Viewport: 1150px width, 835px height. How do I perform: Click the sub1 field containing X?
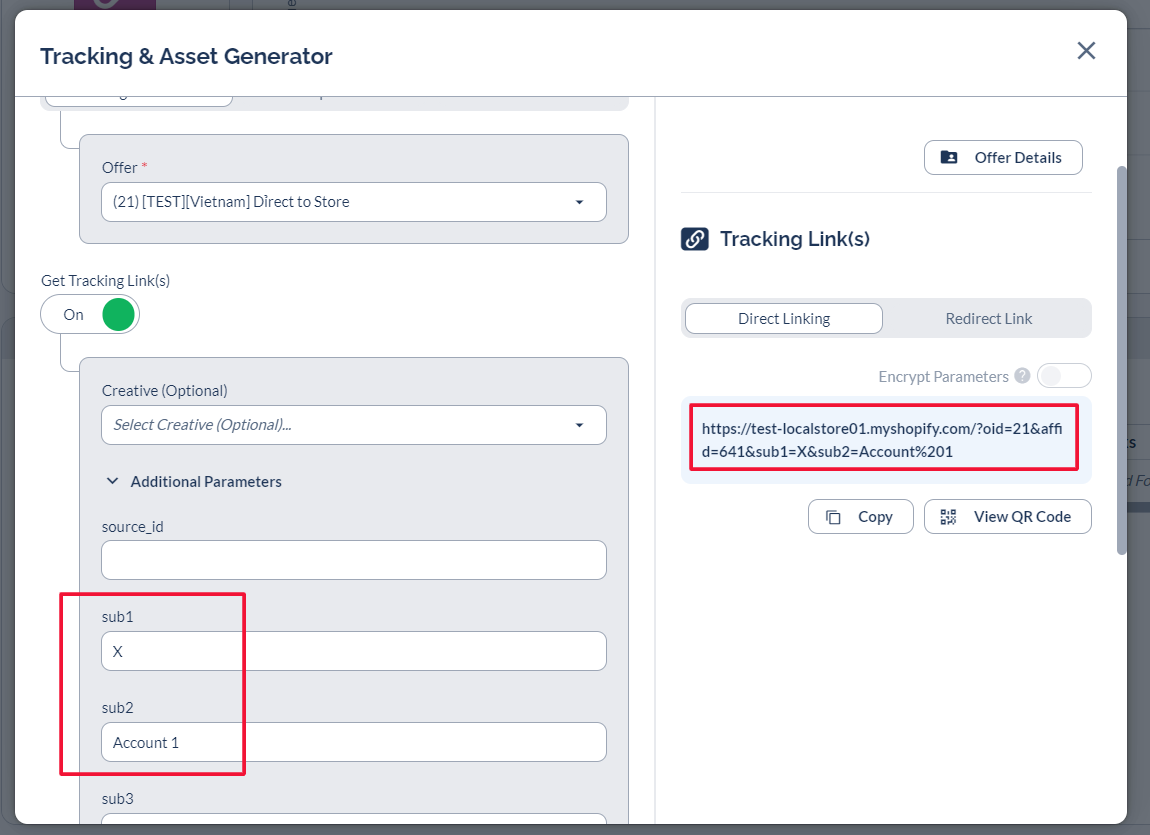(353, 651)
